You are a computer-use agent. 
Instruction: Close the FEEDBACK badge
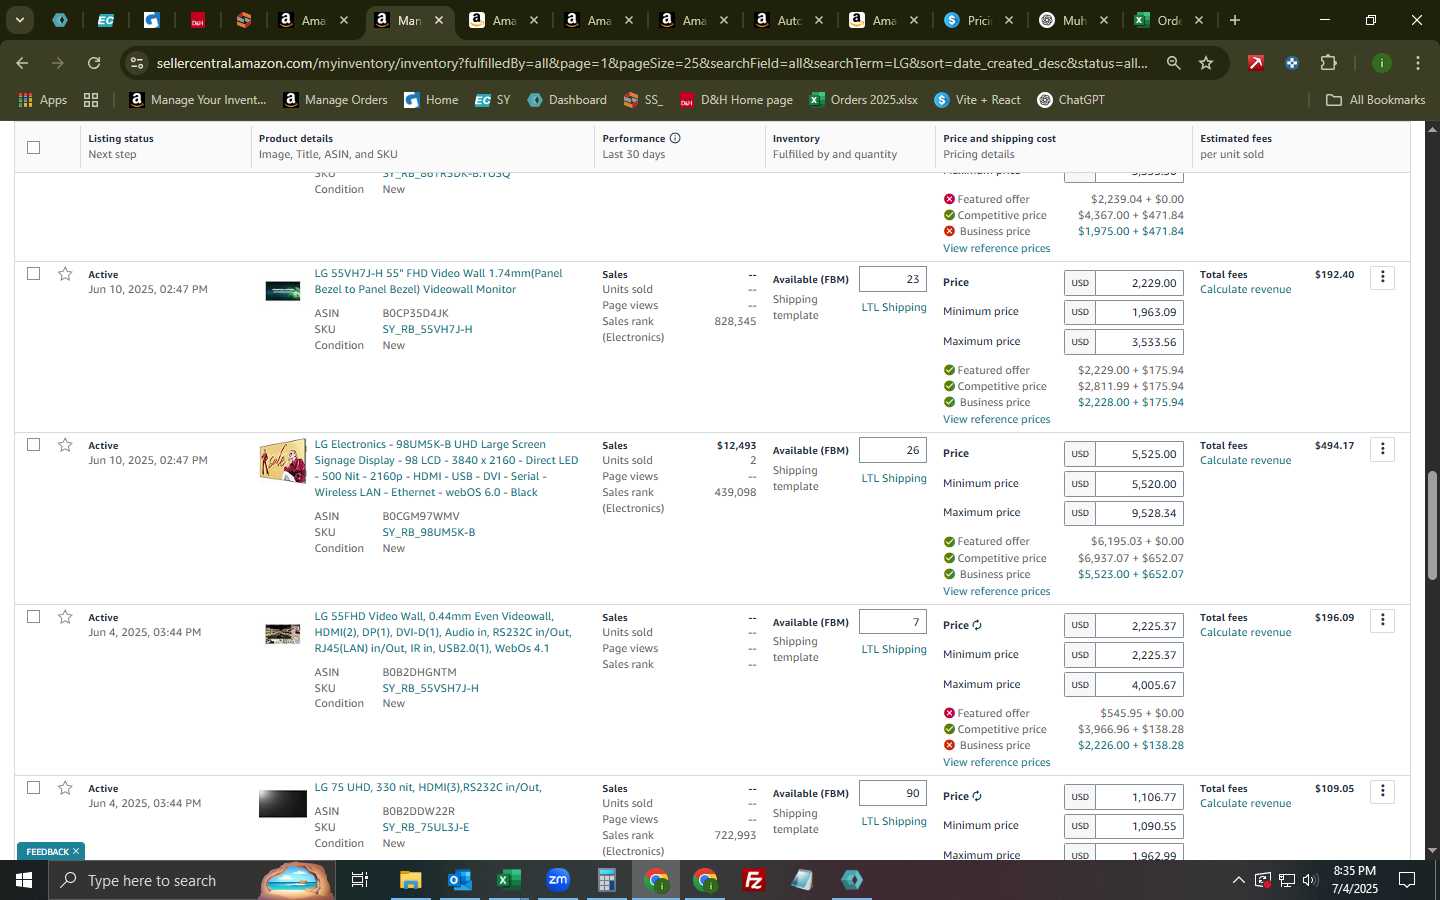pyautogui.click(x=75, y=851)
